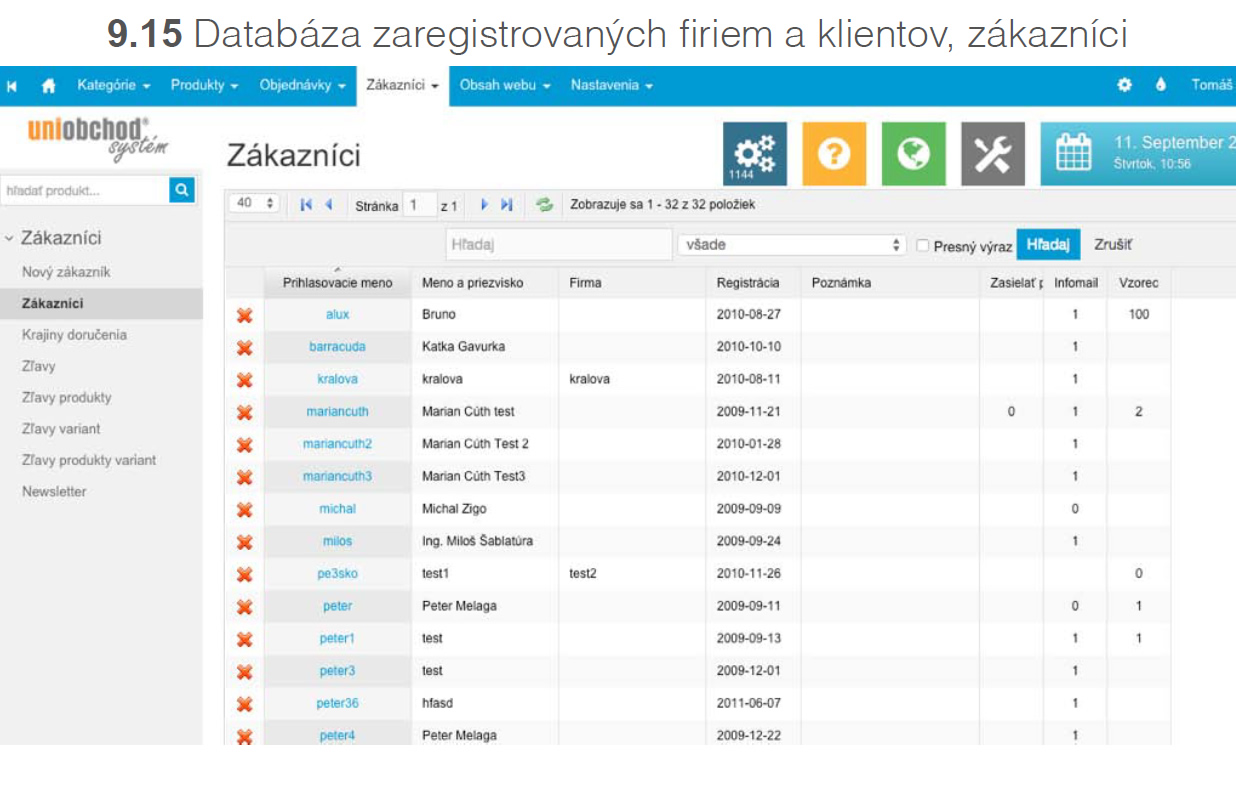
Task: Open the Objednávky menu
Action: 302,86
